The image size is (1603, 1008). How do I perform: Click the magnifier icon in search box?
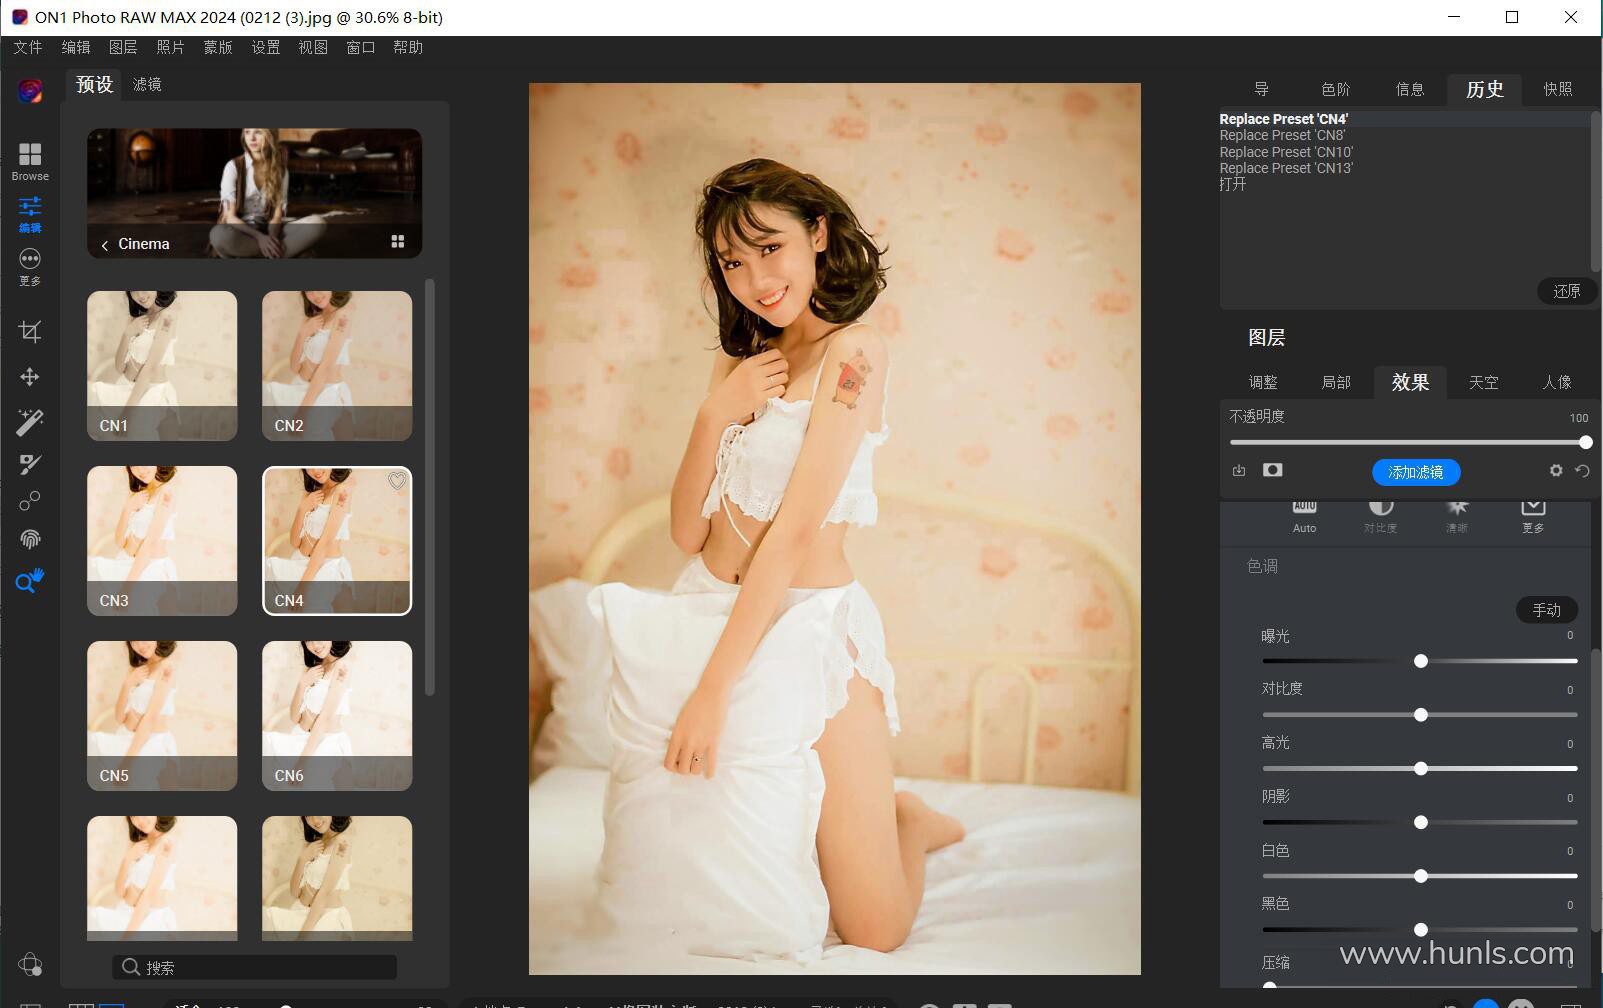tap(131, 967)
